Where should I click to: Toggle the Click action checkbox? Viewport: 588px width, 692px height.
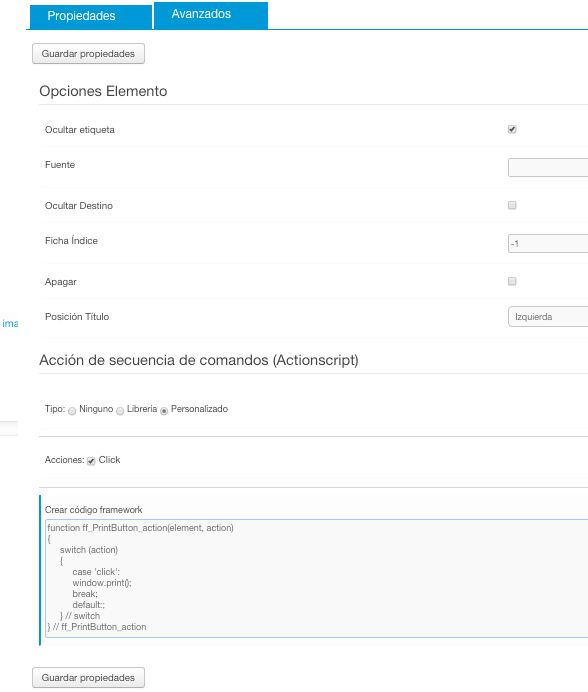(x=91, y=461)
